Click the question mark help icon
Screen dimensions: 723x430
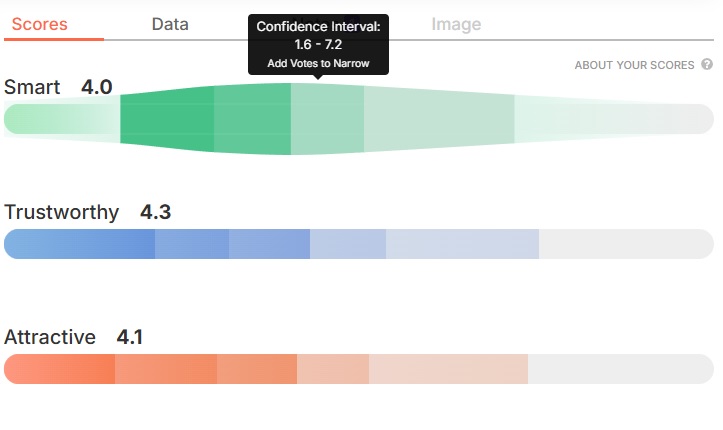[707, 65]
